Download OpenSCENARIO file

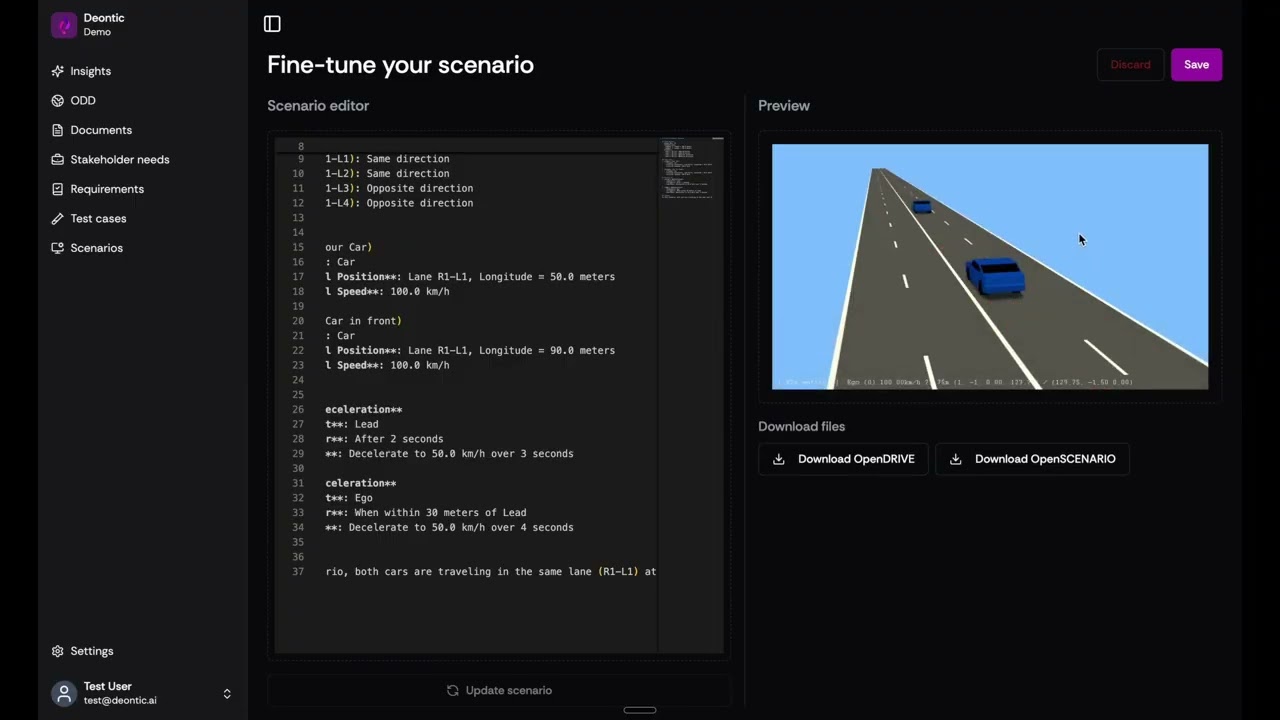1032,459
